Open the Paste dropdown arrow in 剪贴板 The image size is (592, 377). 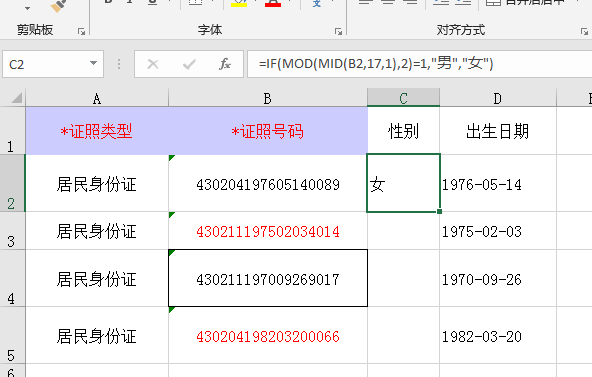pos(27,8)
